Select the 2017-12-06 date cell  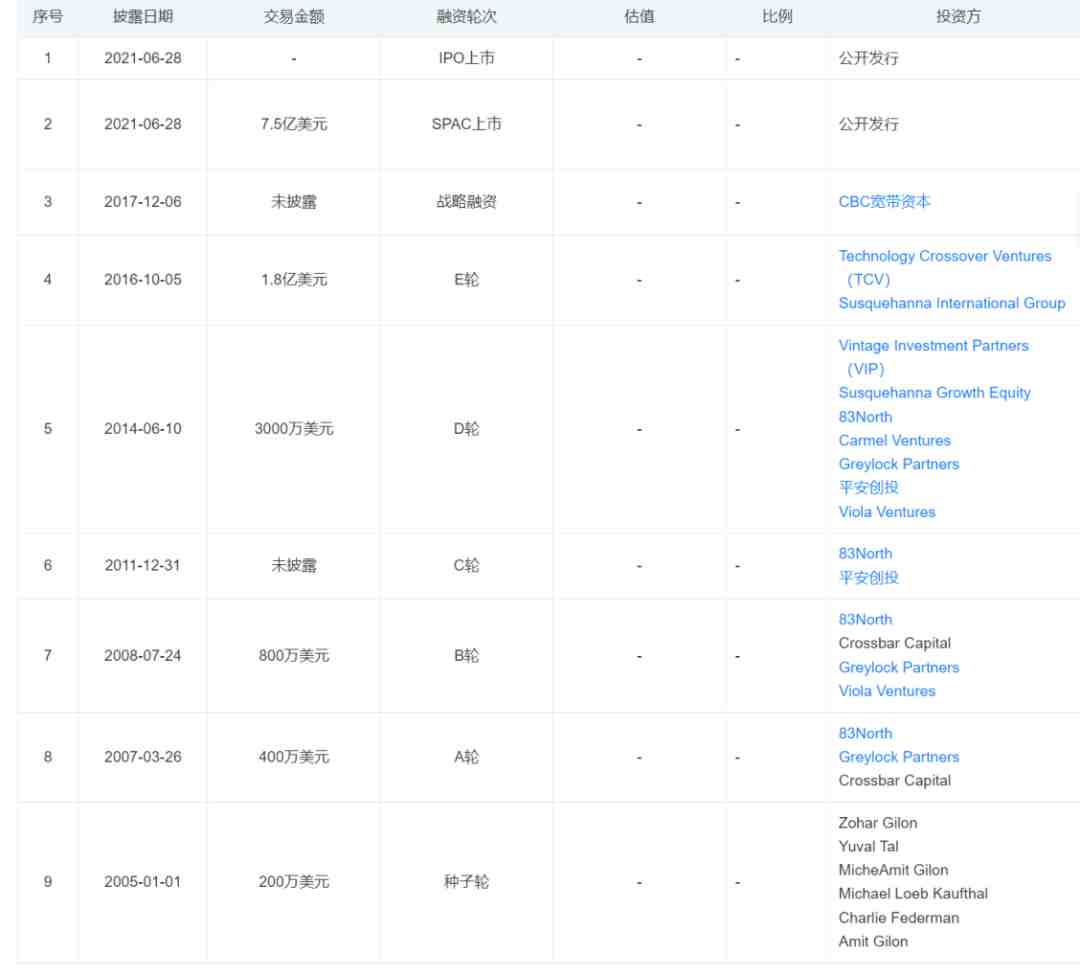[143, 202]
